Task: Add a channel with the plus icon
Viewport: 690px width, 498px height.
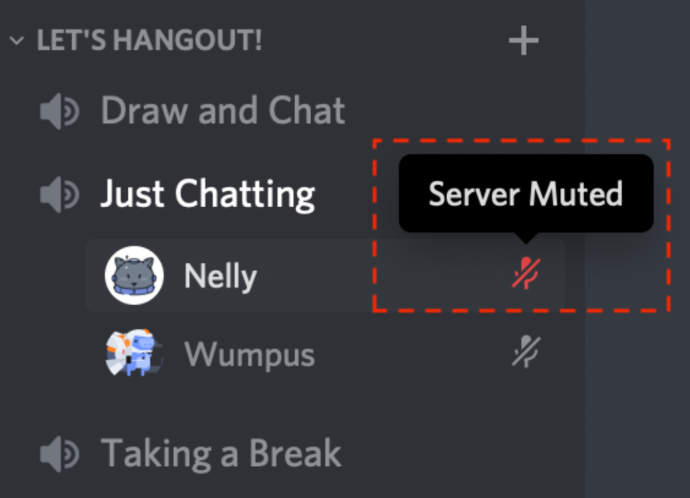Action: 524,40
